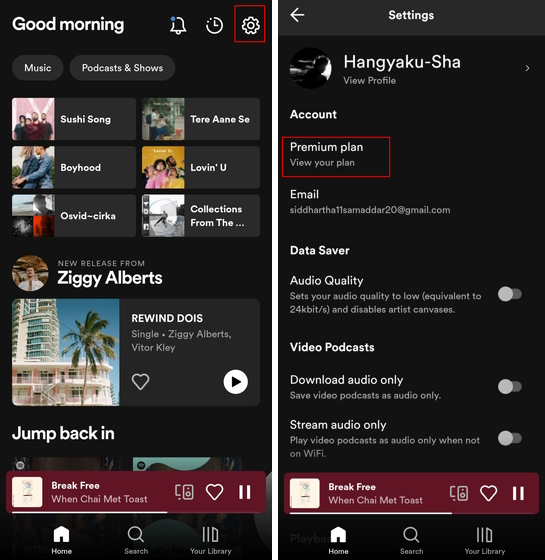Open settings gear on Home screen

tap(250, 25)
